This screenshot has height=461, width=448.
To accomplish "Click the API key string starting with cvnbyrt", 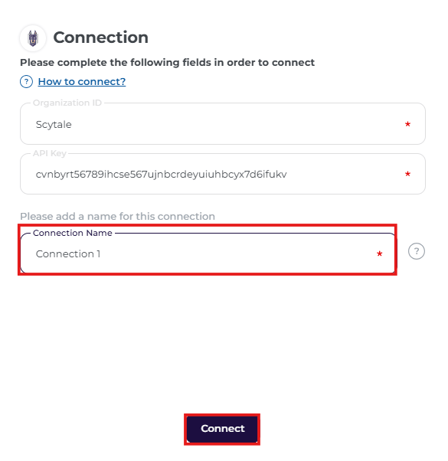I will (x=161, y=174).
